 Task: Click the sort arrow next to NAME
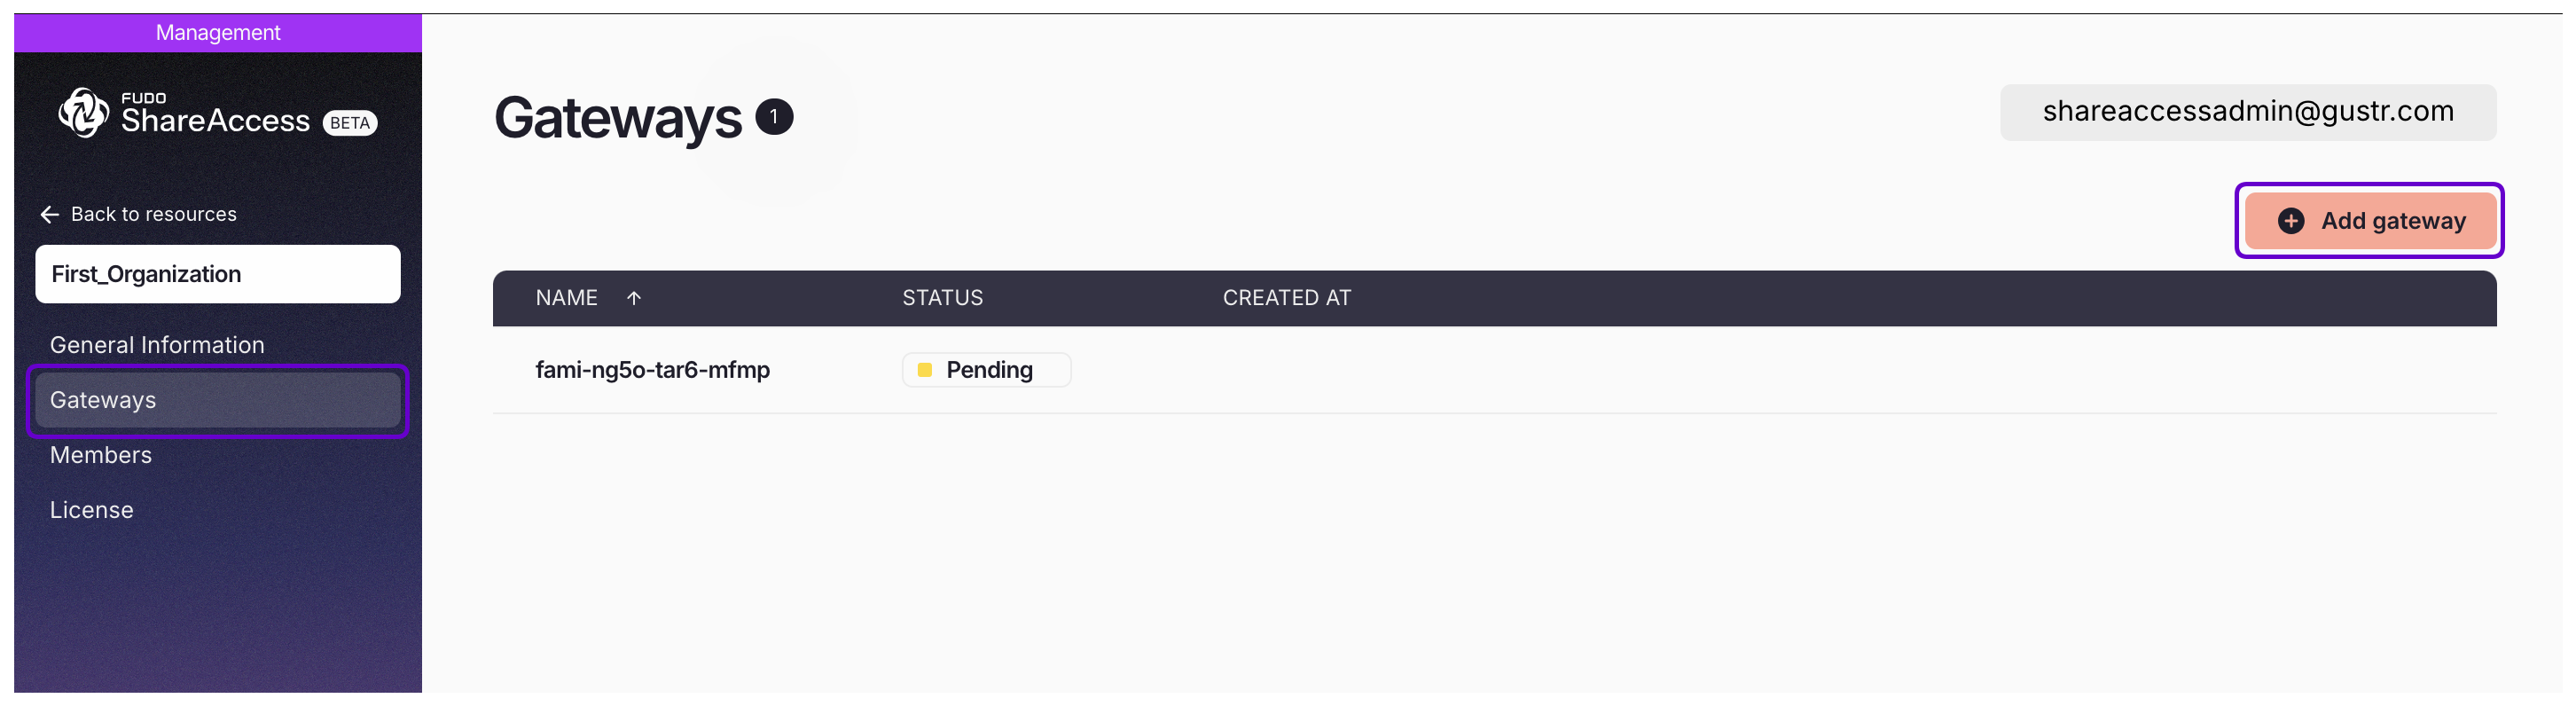[634, 298]
